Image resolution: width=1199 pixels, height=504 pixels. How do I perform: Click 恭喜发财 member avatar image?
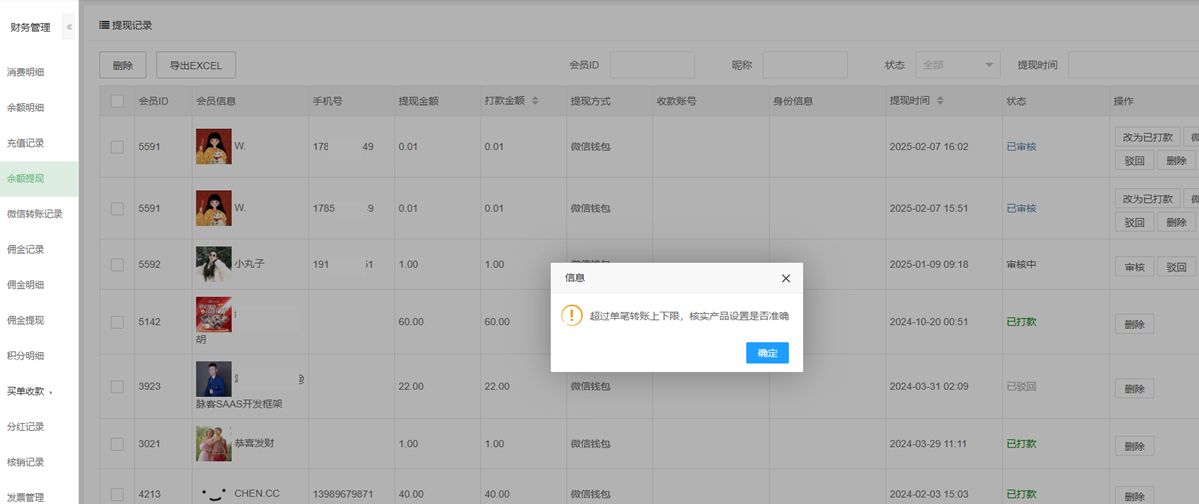coord(213,442)
